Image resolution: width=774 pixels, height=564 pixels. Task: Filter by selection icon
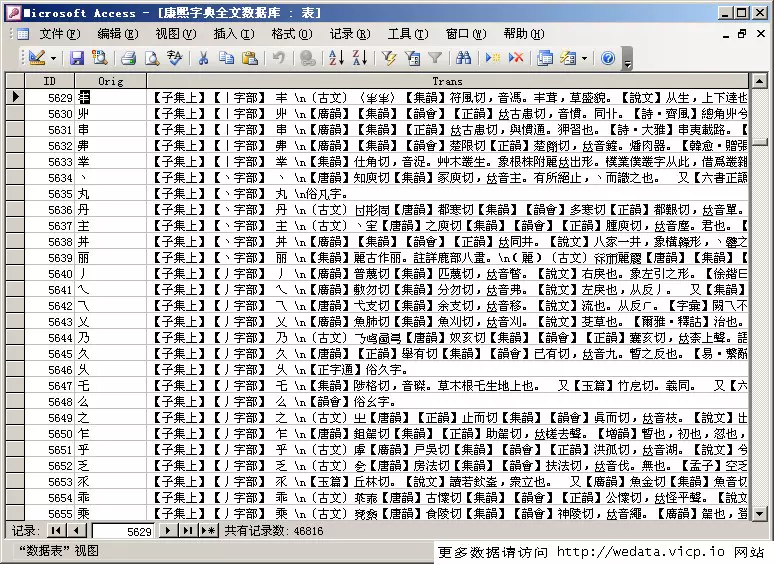coord(388,58)
